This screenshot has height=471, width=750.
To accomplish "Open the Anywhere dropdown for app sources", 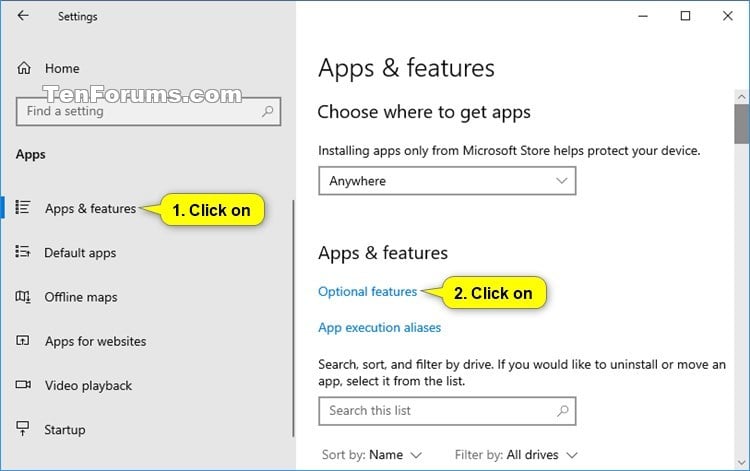I will point(447,181).
